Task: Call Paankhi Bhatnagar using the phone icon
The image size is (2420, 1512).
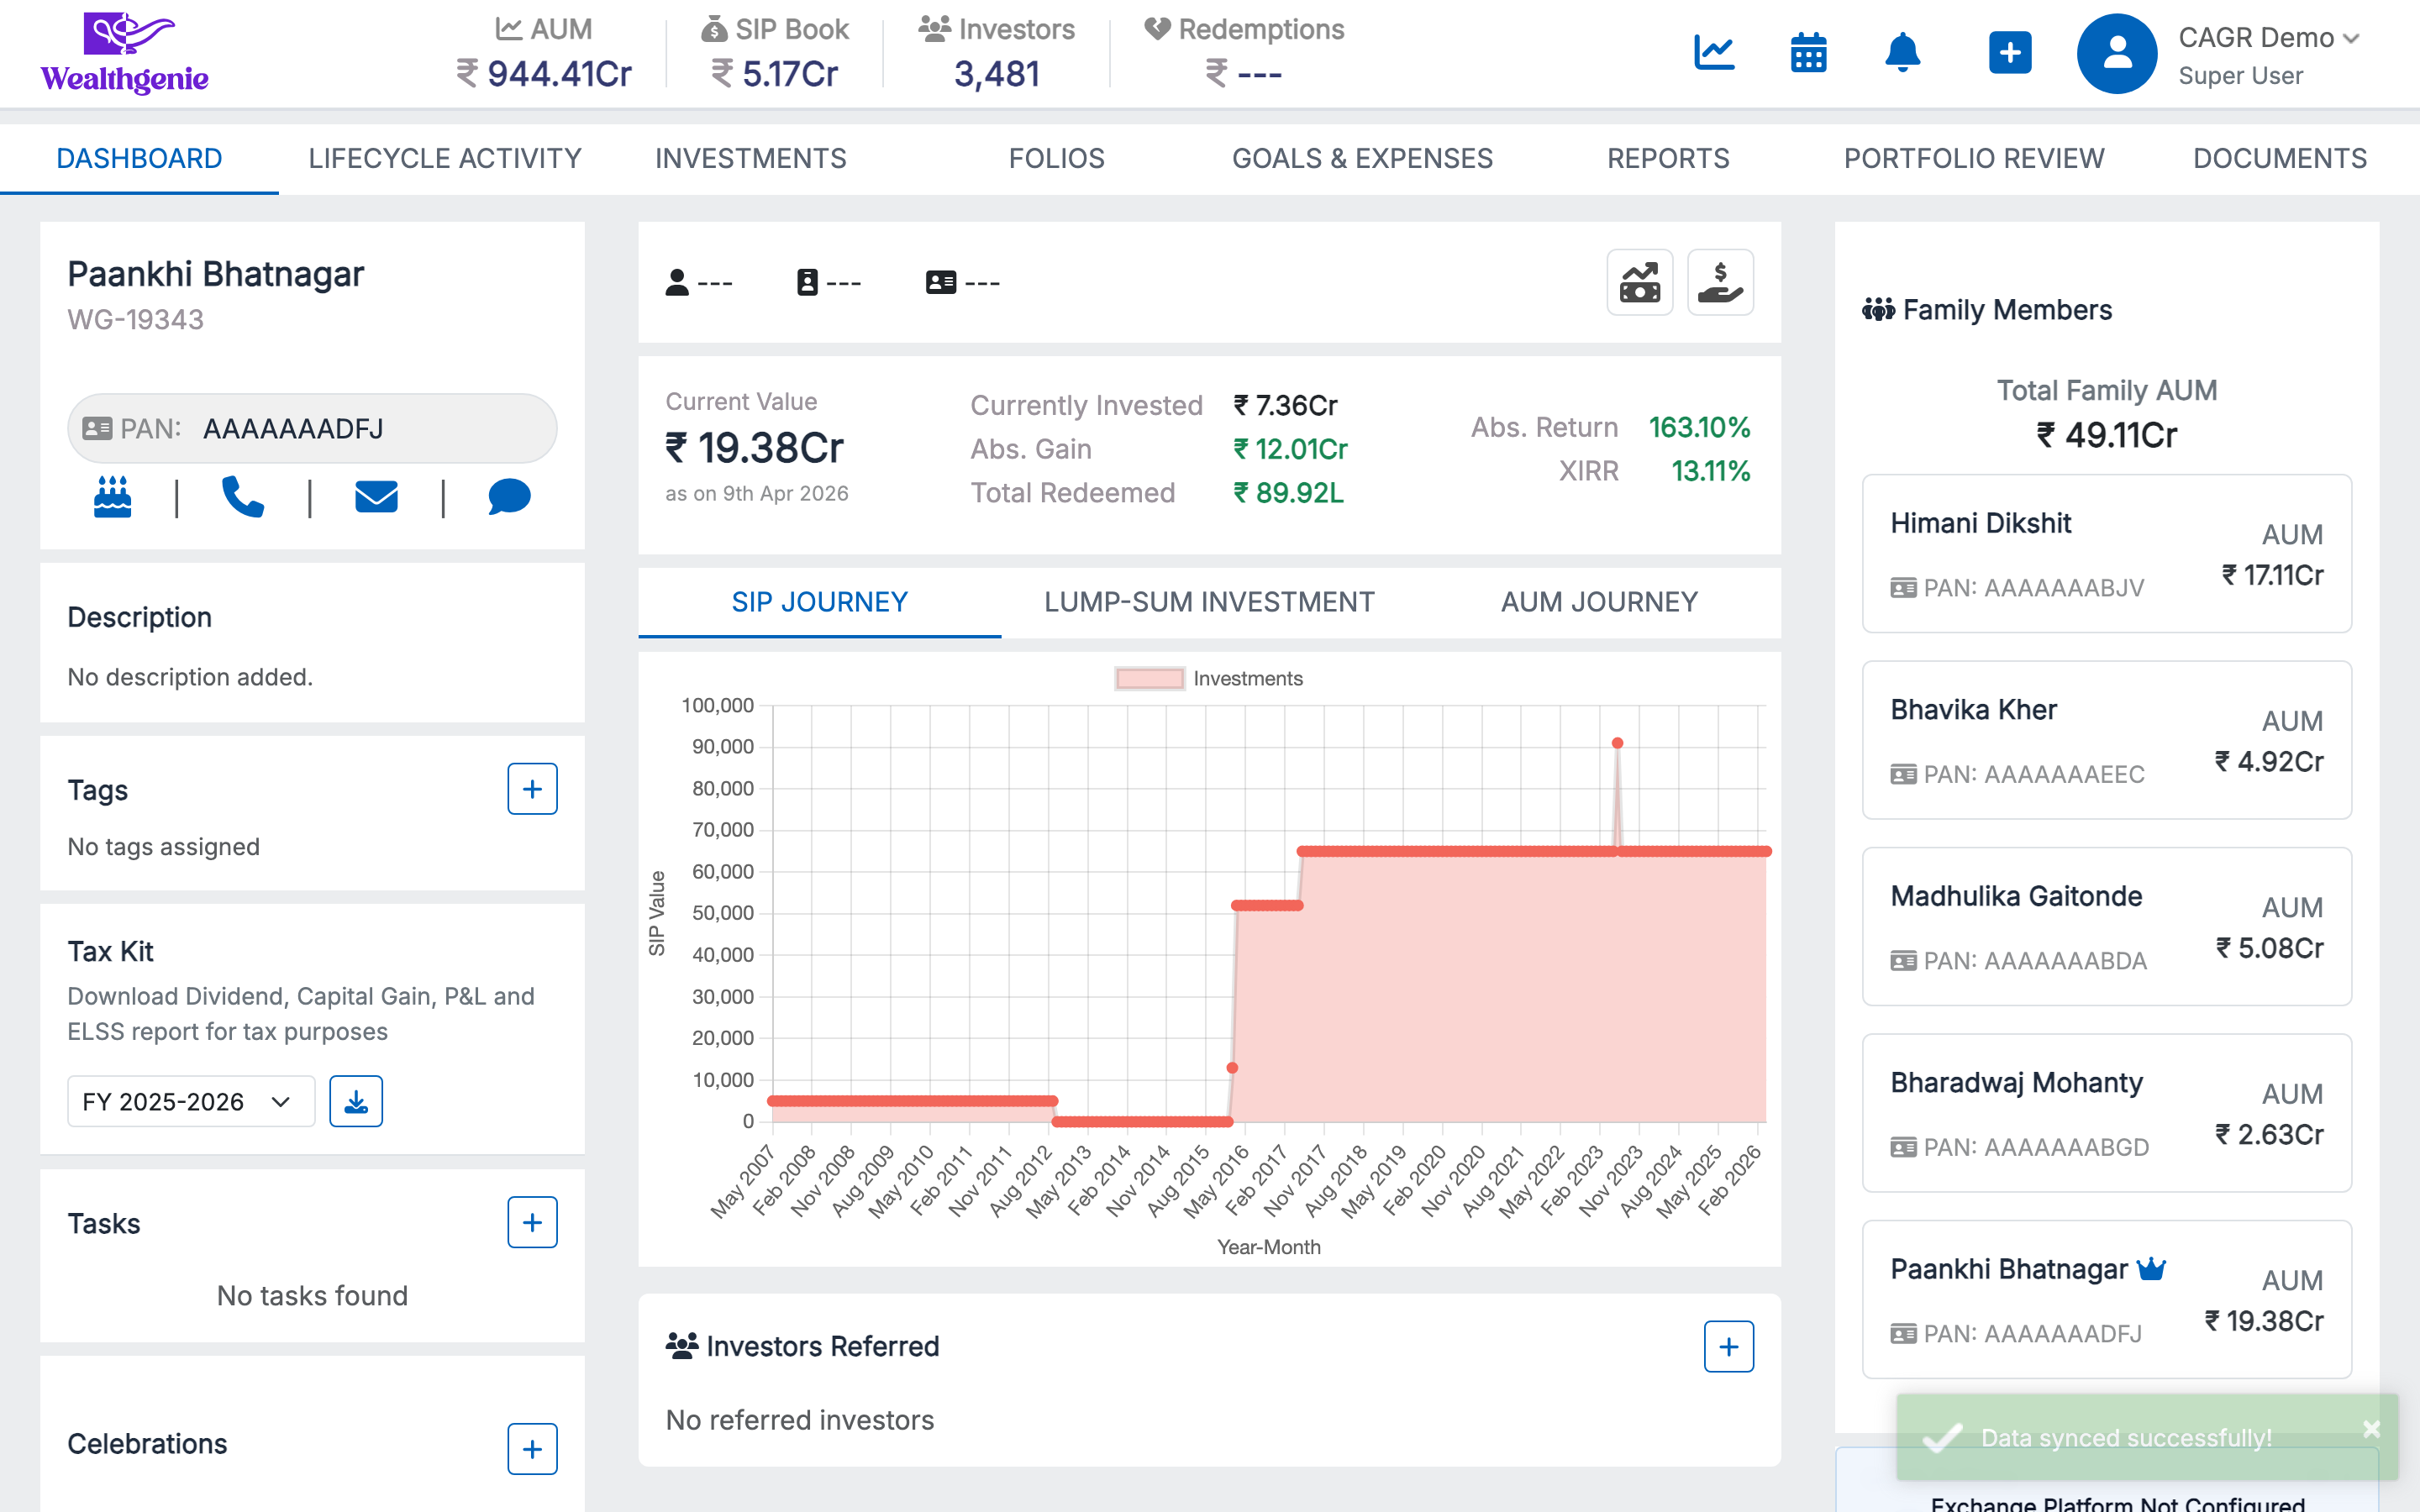Action: coord(243,497)
